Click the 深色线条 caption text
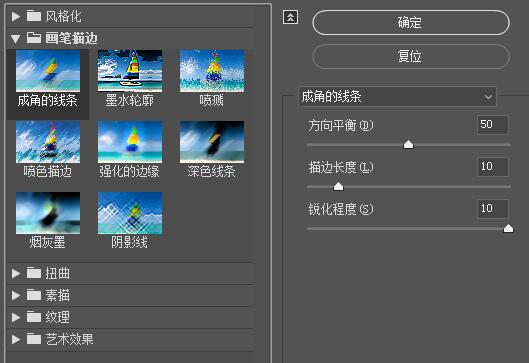 coord(212,171)
